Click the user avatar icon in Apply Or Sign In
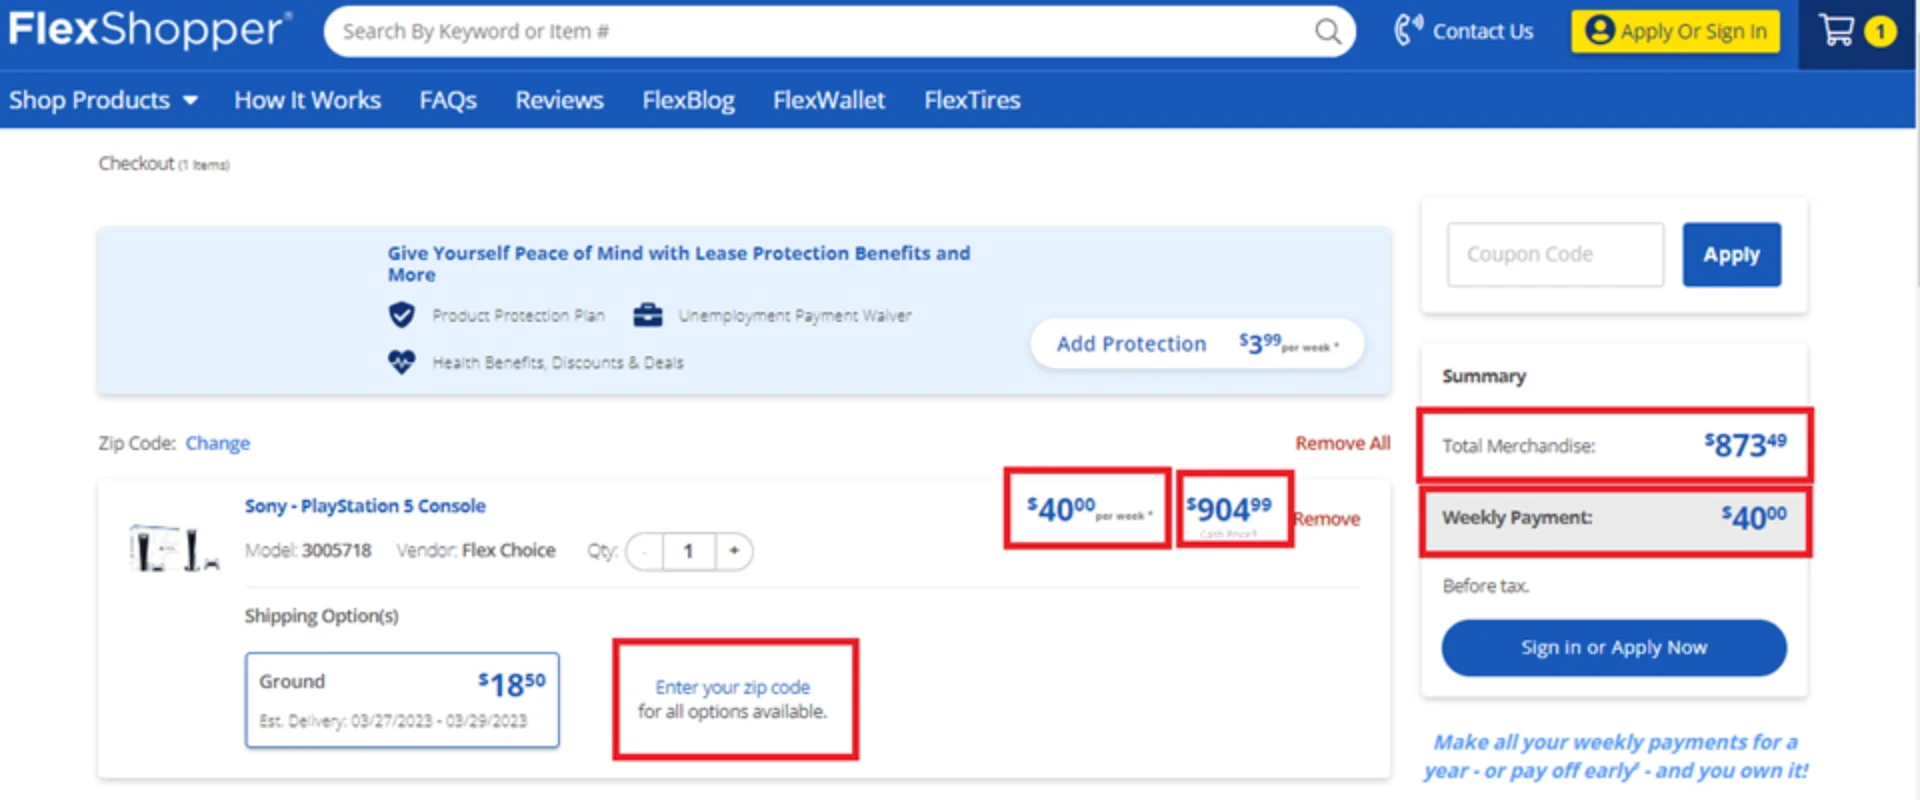This screenshot has height=800, width=1920. [x=1600, y=31]
